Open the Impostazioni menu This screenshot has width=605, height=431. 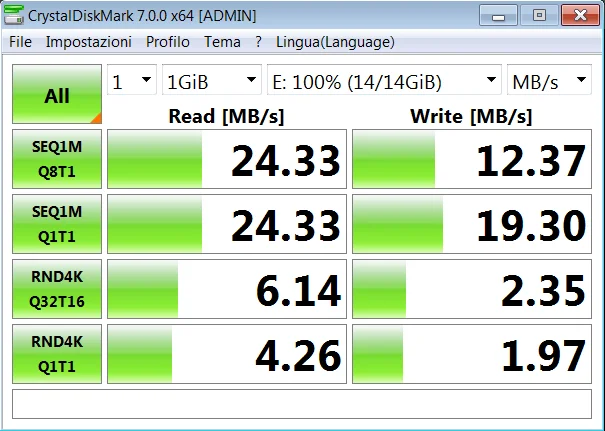coord(89,42)
